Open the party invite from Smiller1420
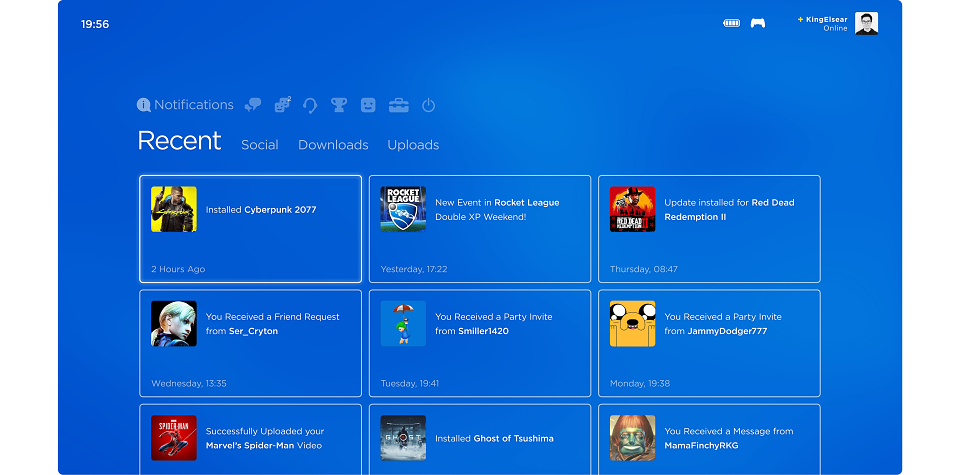Image resolution: width=960 pixels, height=475 pixels. coord(480,343)
